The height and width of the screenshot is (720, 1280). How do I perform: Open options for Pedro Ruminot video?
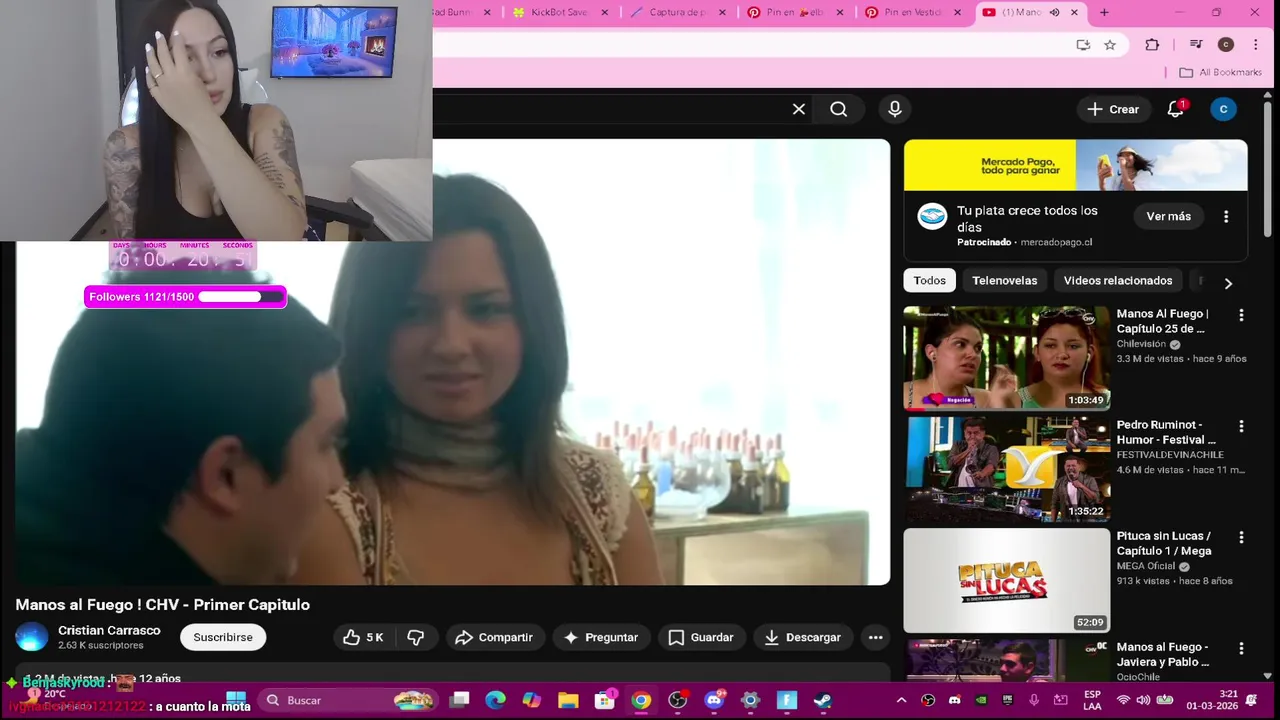1241,426
